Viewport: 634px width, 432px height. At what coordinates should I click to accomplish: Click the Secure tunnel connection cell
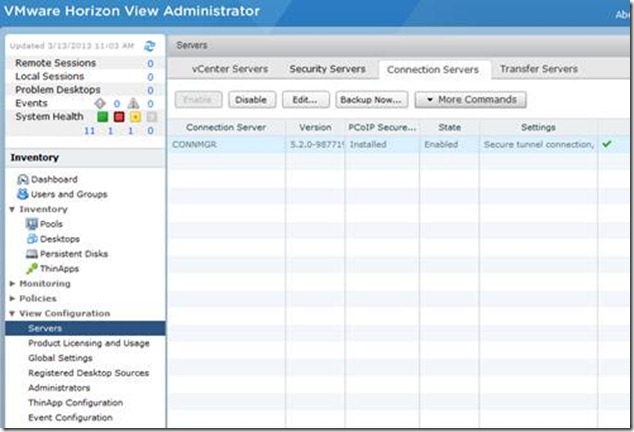pos(538,144)
